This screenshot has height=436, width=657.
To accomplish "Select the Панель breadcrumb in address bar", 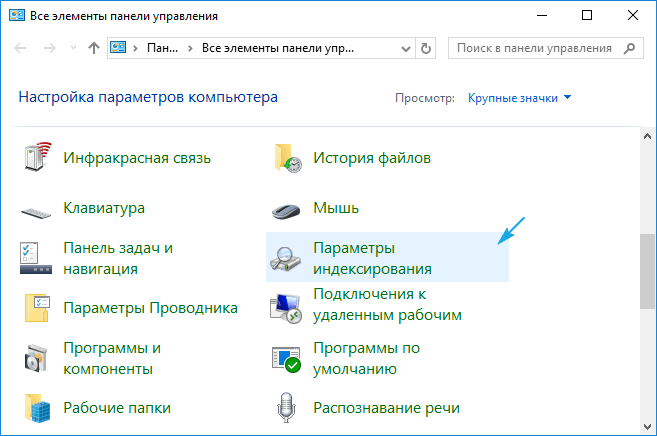I will point(163,48).
